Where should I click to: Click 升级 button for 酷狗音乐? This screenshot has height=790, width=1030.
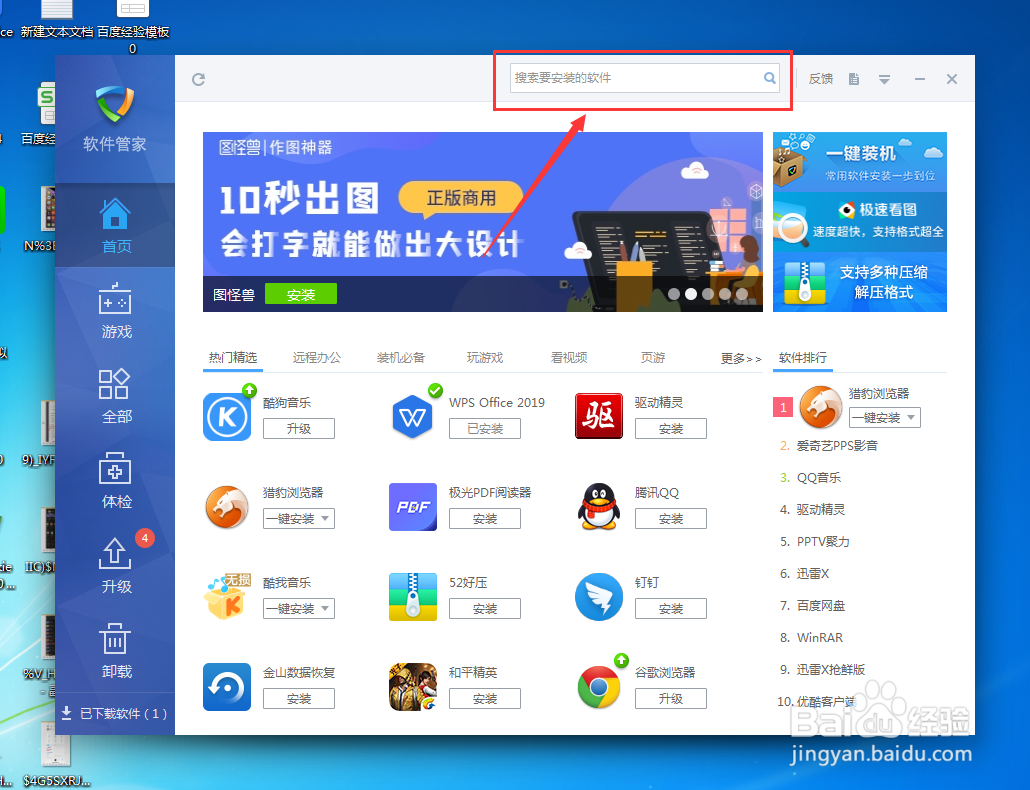[x=299, y=428]
